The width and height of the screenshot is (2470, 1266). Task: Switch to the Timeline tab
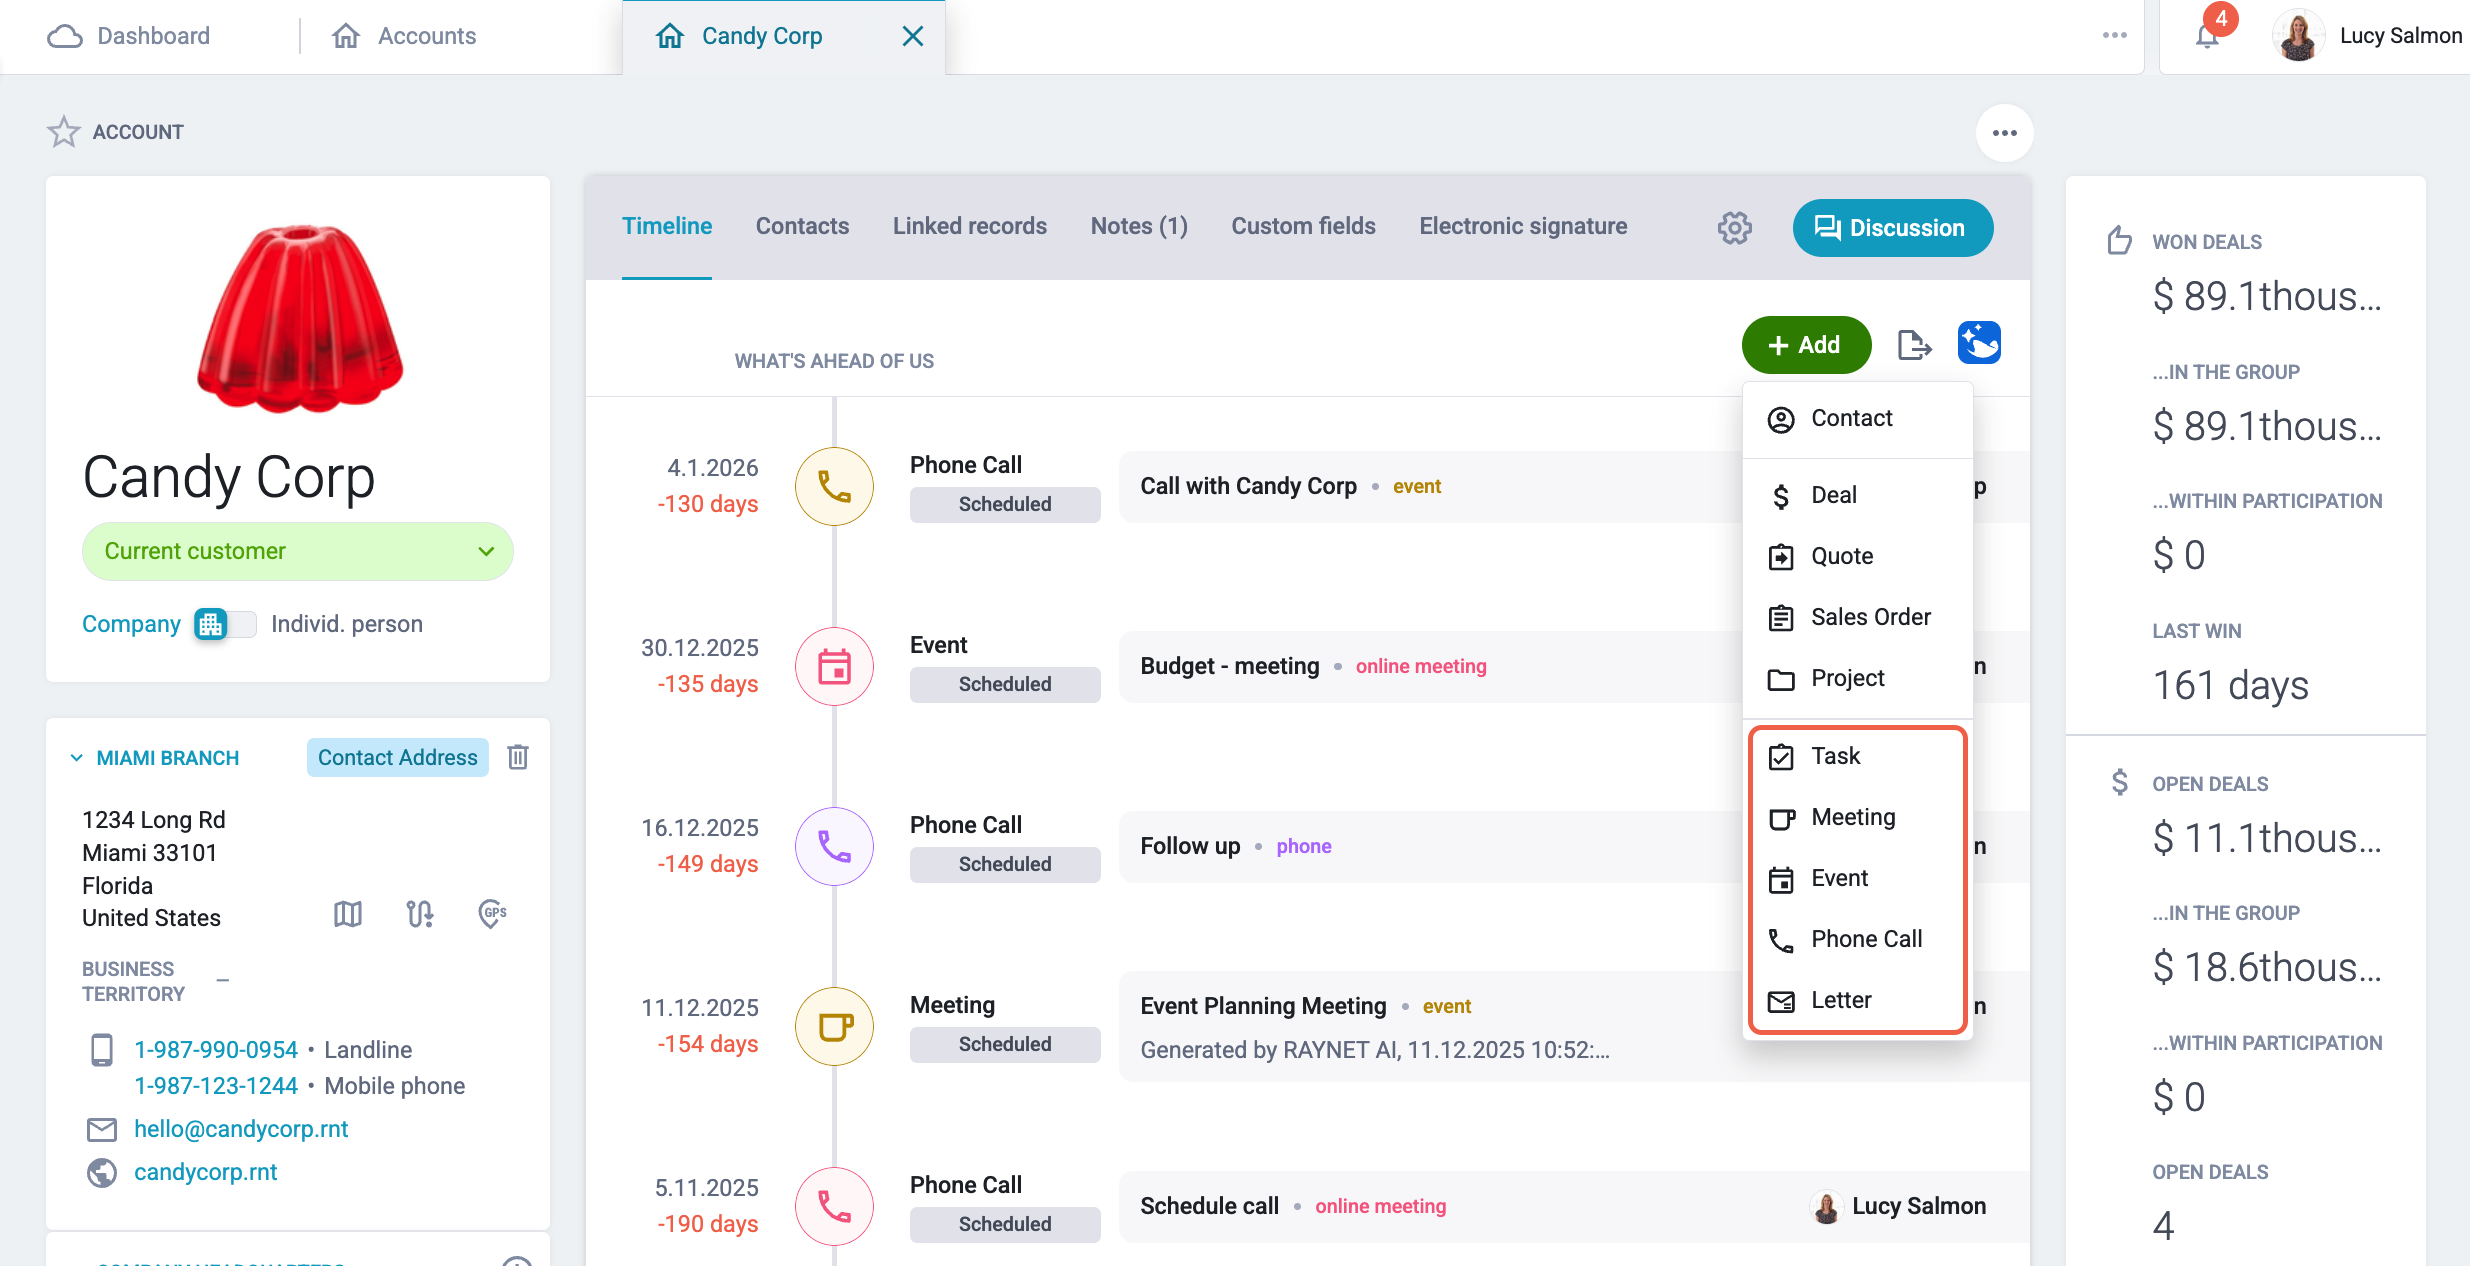pyautogui.click(x=667, y=226)
